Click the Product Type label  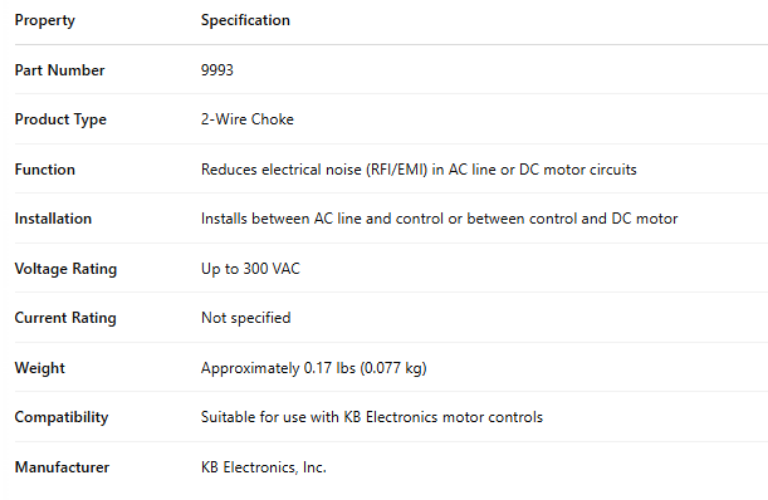coord(60,120)
